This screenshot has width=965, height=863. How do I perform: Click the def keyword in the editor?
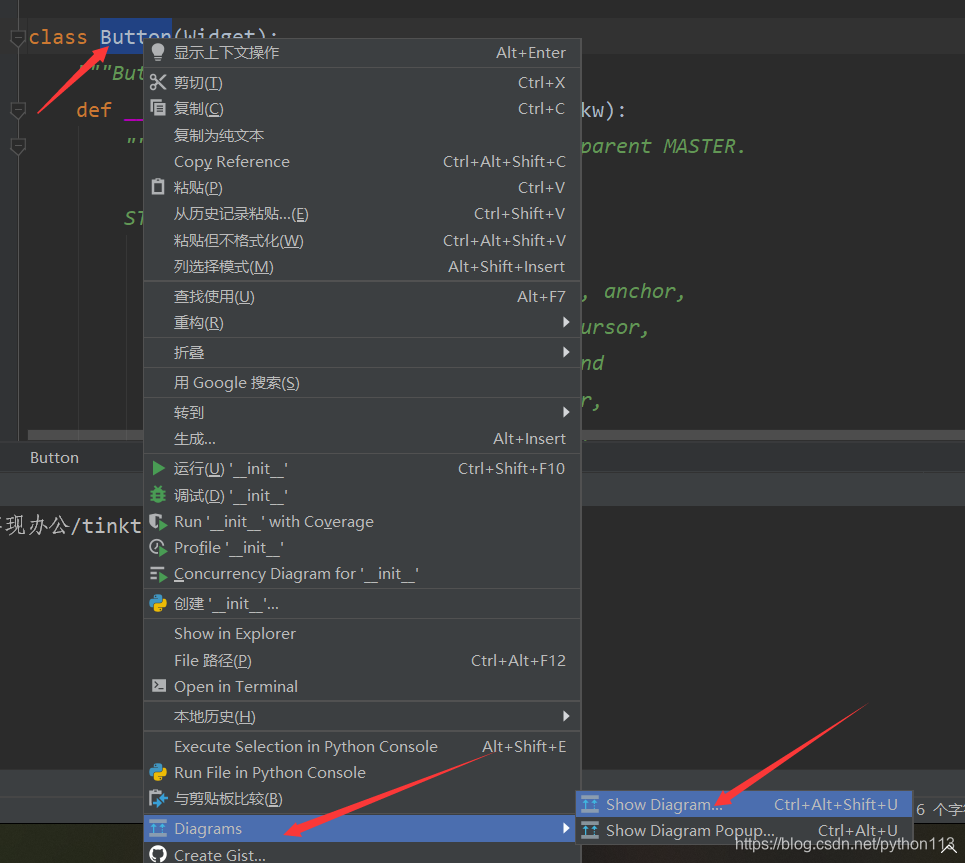(x=94, y=110)
